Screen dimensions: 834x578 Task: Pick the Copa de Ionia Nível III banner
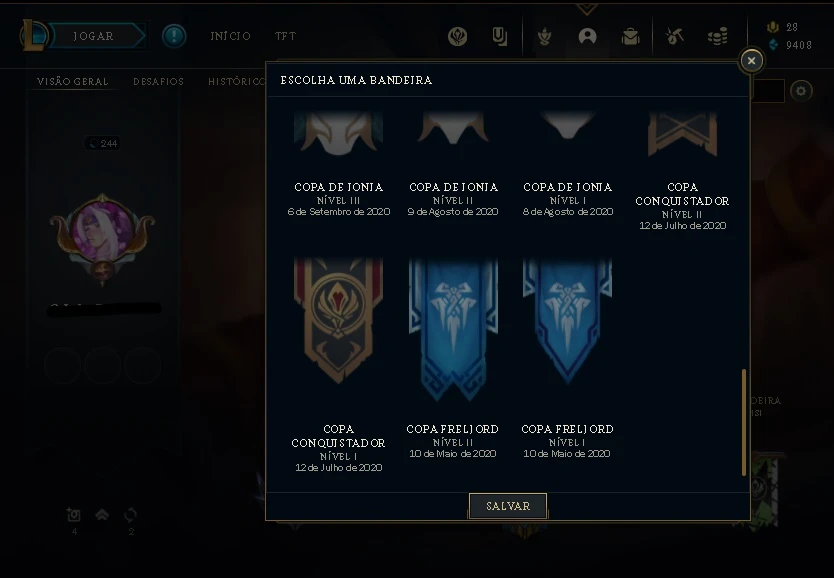[x=338, y=164]
